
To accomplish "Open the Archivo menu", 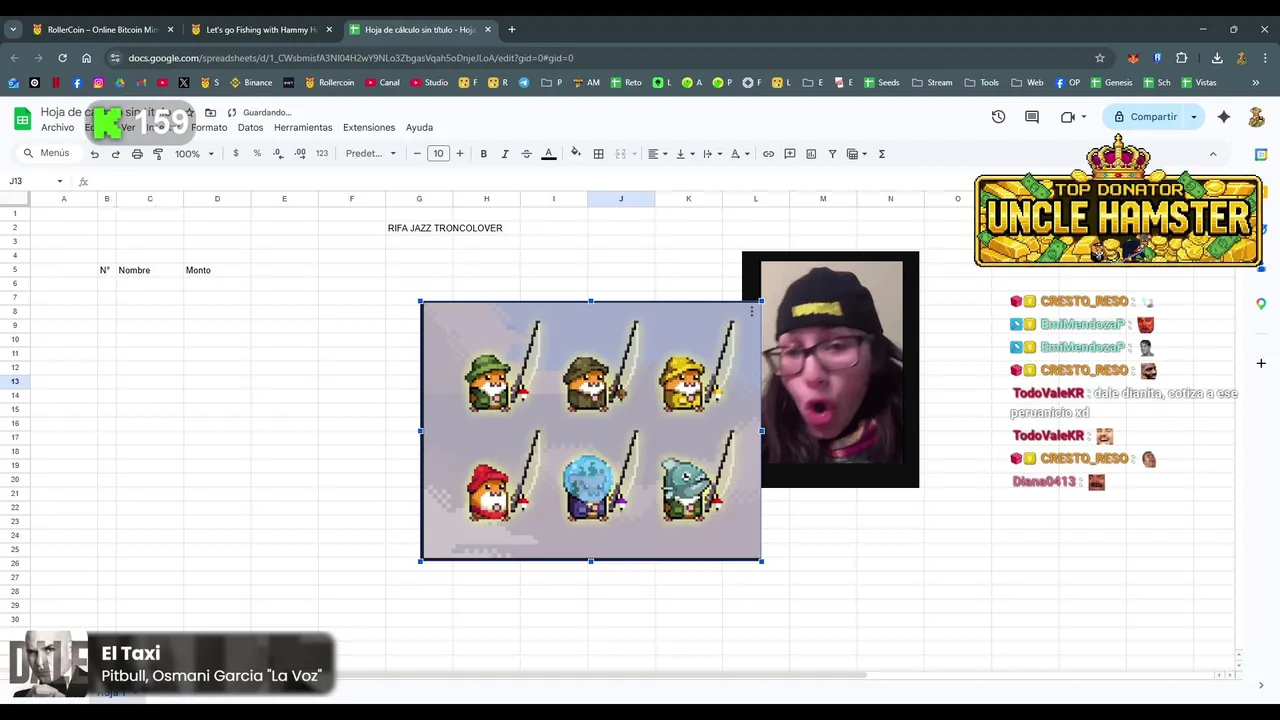I will click(57, 128).
